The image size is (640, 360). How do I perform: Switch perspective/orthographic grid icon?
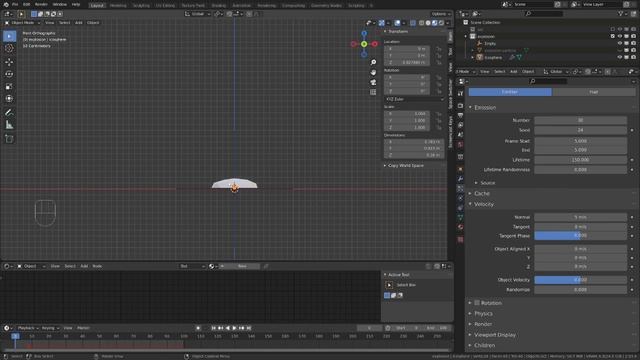[373, 92]
